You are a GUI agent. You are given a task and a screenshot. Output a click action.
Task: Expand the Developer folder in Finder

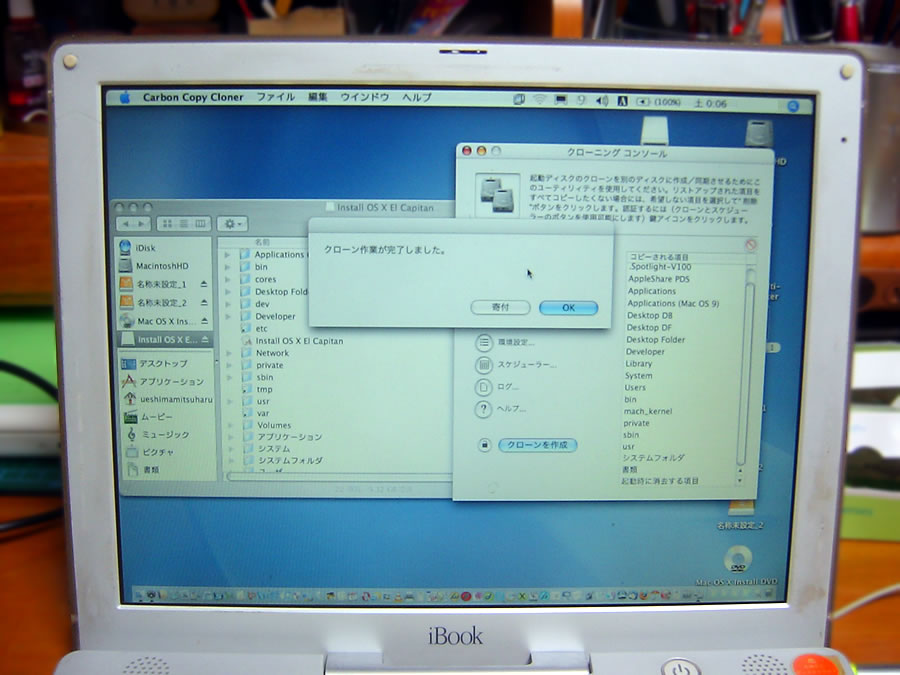click(x=228, y=316)
